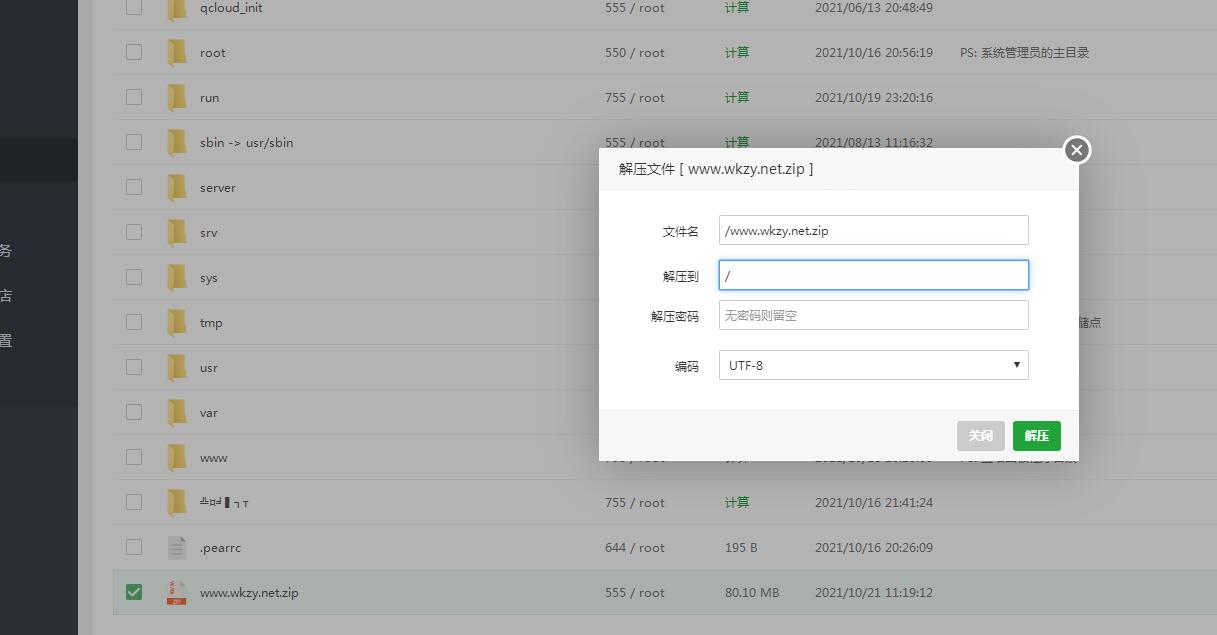Close the extract dialog with X icon

click(1076, 150)
